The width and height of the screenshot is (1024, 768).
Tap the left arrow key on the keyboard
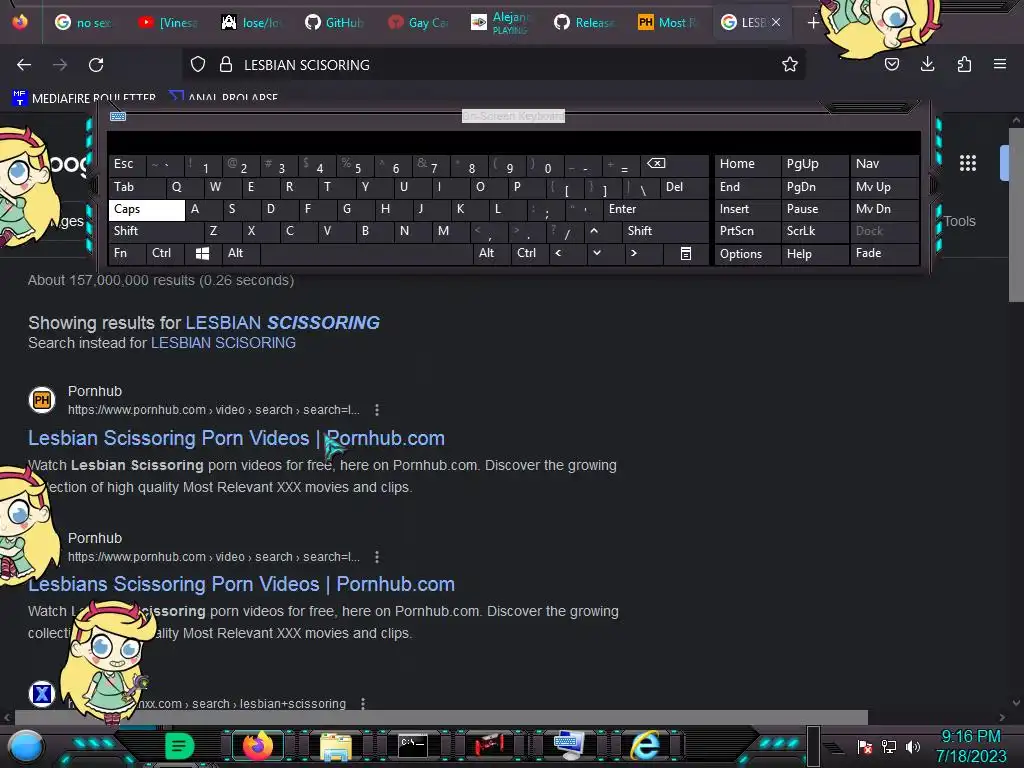(558, 253)
